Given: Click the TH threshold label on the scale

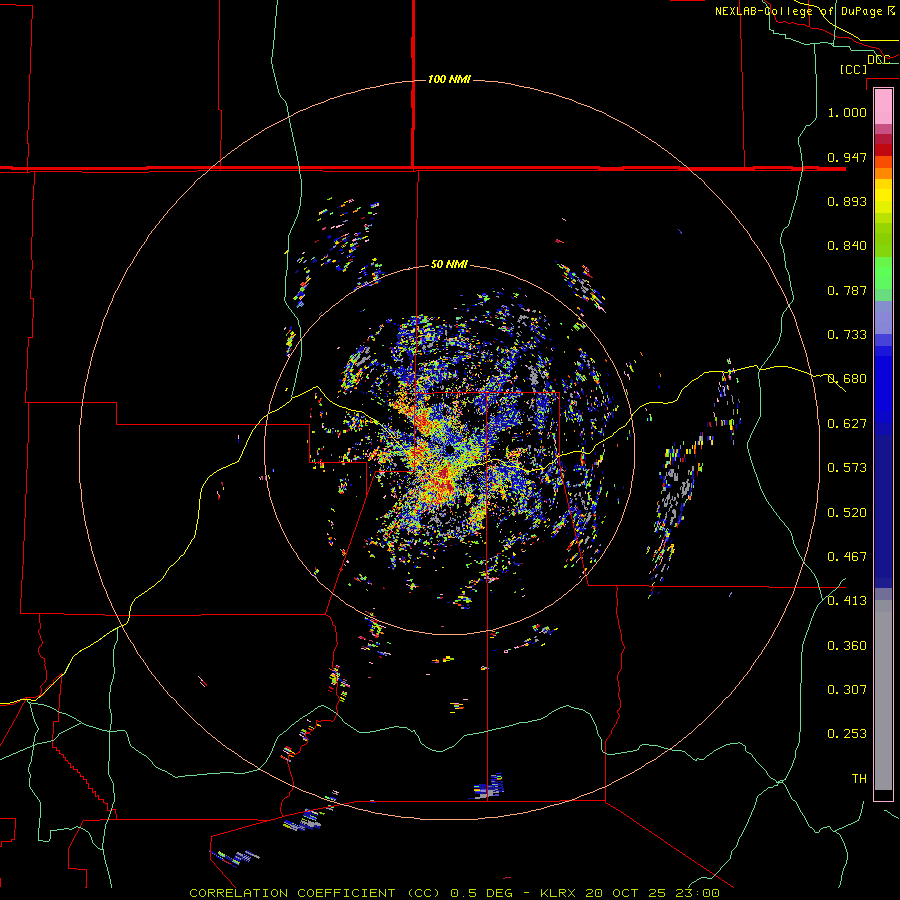Looking at the screenshot, I should pyautogui.click(x=859, y=779).
